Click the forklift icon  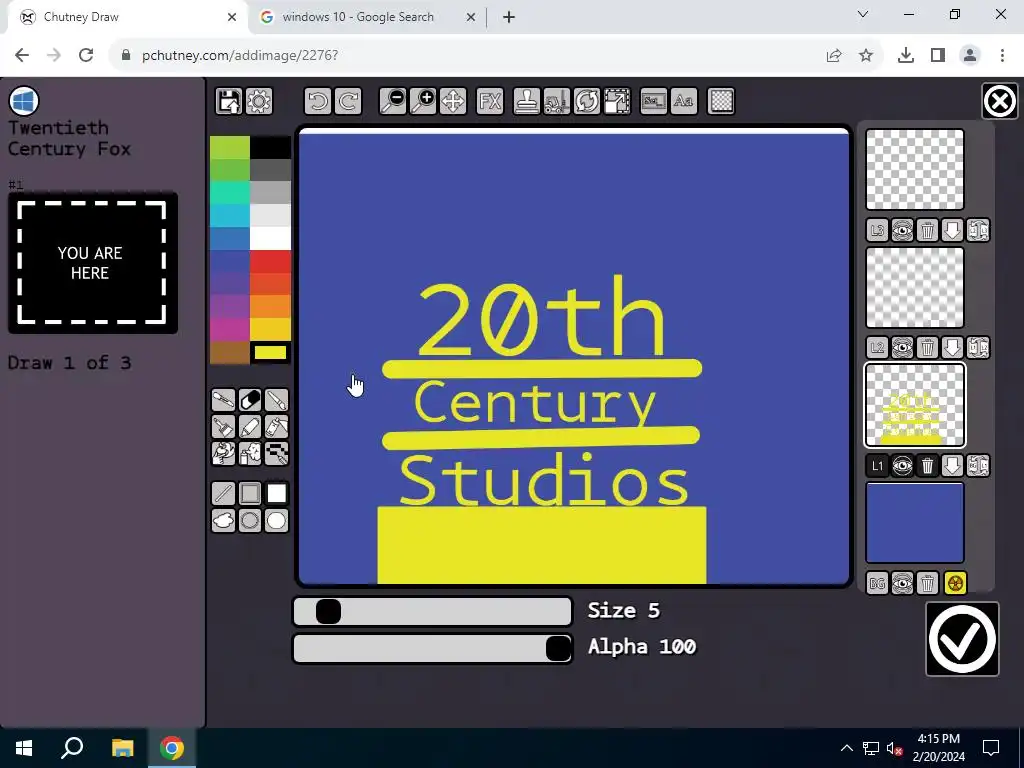tap(556, 101)
